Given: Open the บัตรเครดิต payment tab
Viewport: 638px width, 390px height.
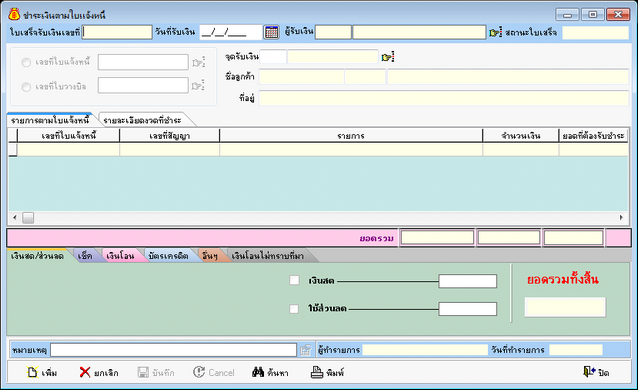Looking at the screenshot, I should 168,256.
